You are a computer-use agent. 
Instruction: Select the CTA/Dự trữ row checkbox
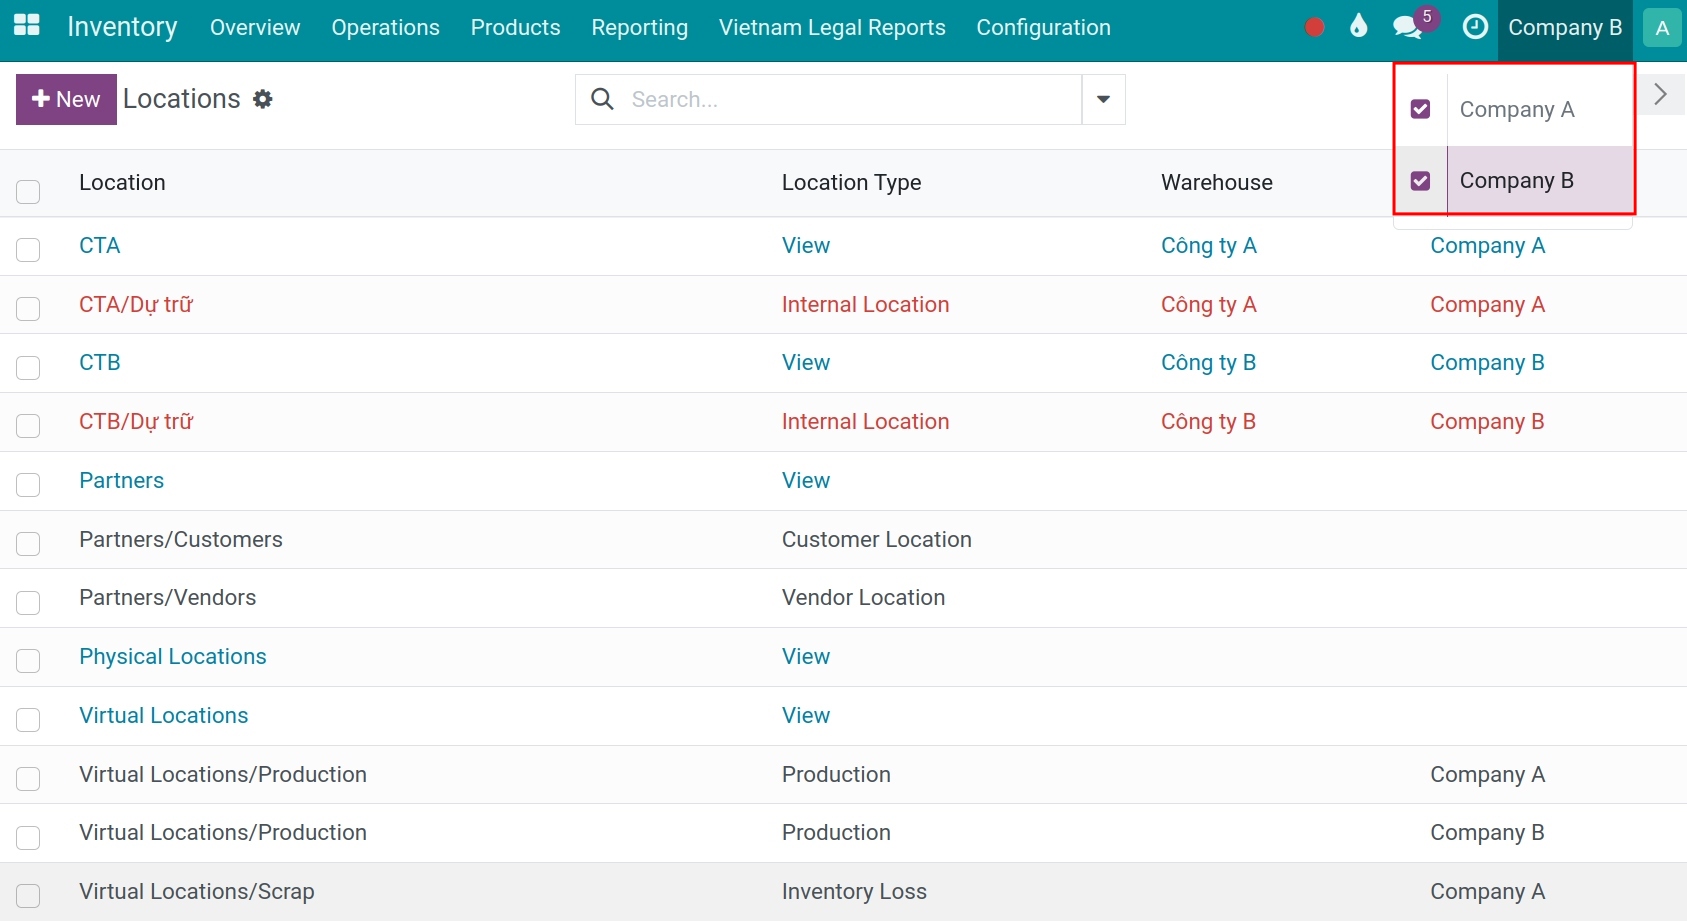(28, 308)
